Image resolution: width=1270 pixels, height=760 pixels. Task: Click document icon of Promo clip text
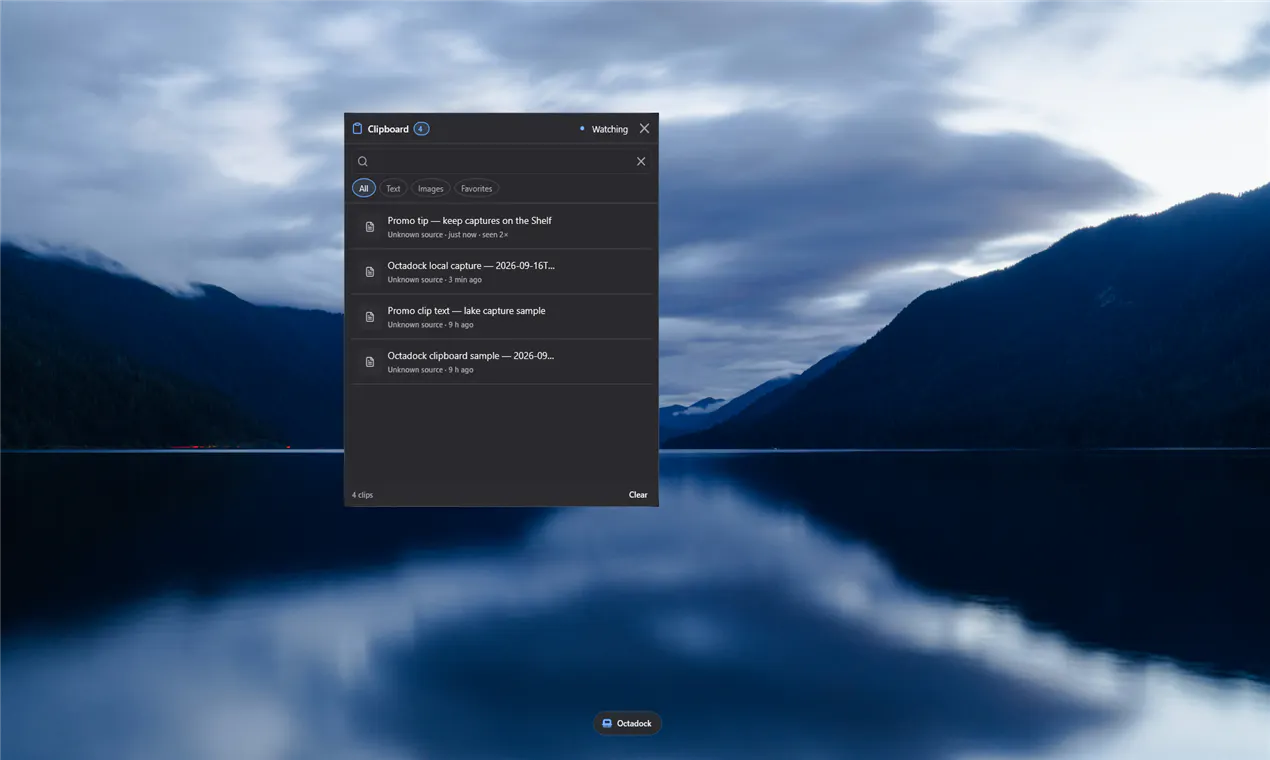(370, 317)
